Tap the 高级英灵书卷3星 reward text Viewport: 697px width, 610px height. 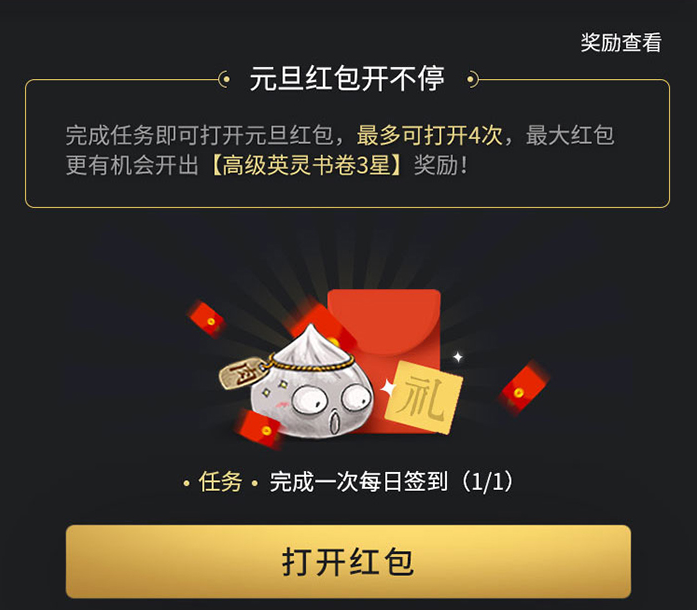point(306,165)
